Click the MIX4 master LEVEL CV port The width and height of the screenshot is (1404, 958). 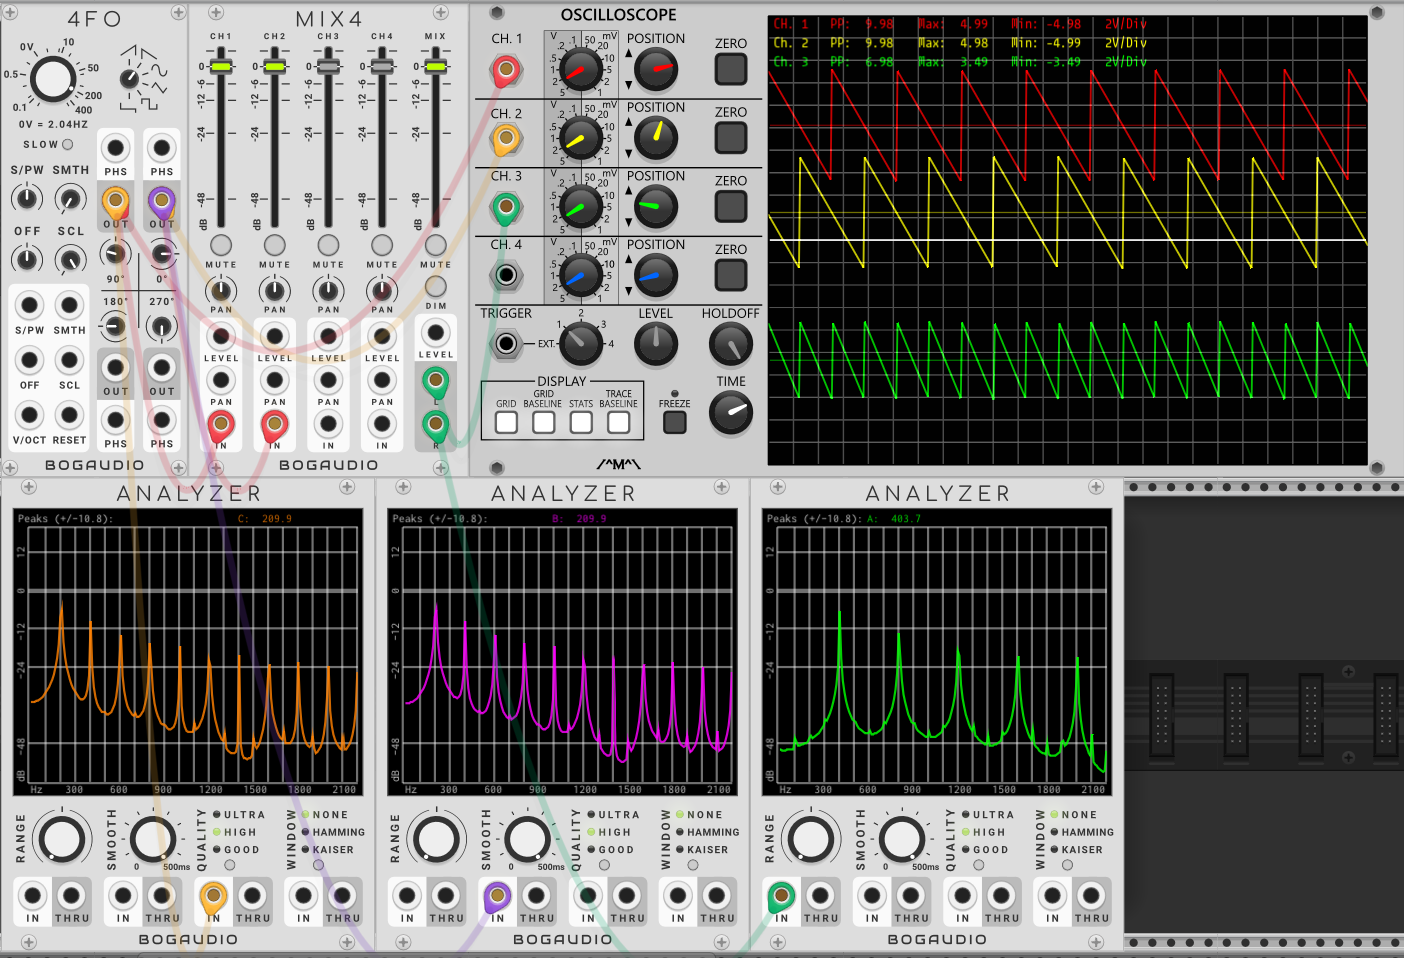pyautogui.click(x=435, y=333)
